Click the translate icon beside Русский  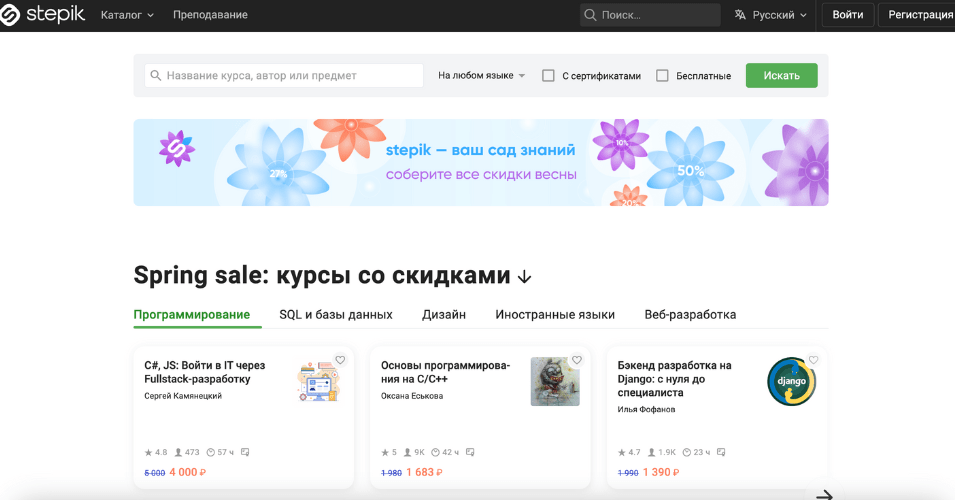[740, 15]
